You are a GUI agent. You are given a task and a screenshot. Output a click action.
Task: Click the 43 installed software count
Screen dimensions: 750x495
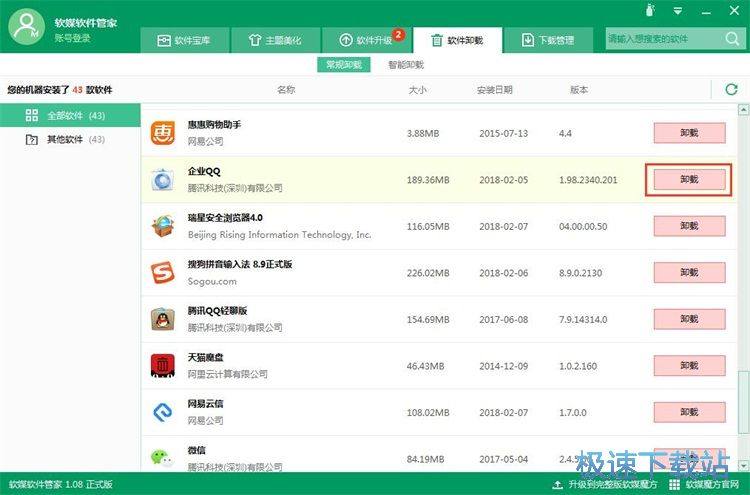(x=77, y=89)
